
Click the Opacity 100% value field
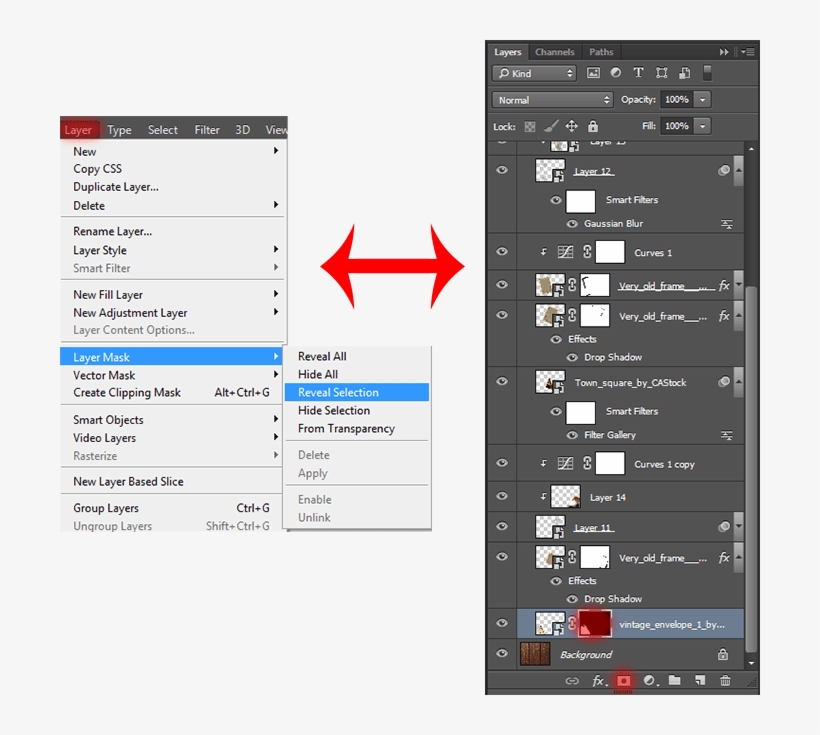click(x=677, y=99)
